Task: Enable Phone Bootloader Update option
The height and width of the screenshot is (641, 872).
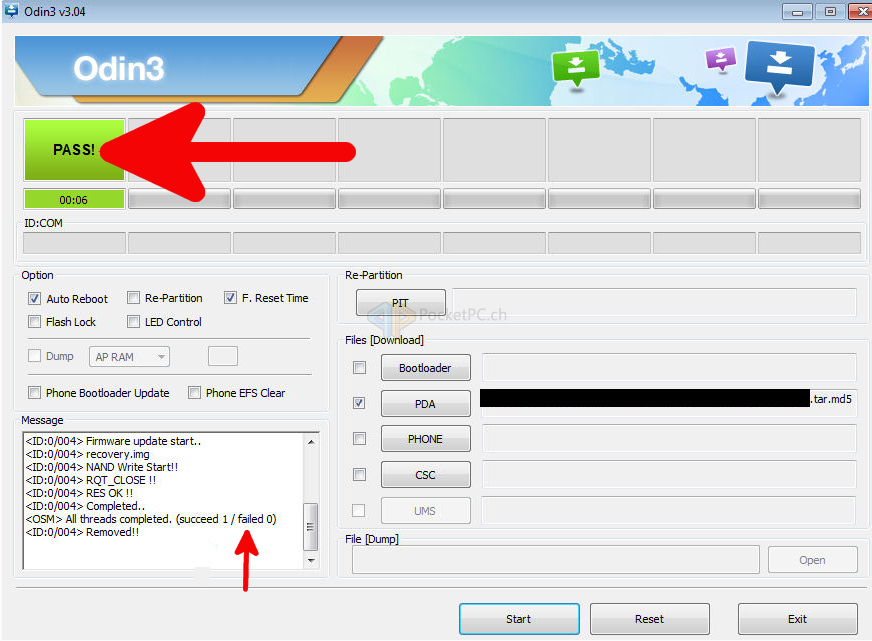Action: point(34,393)
